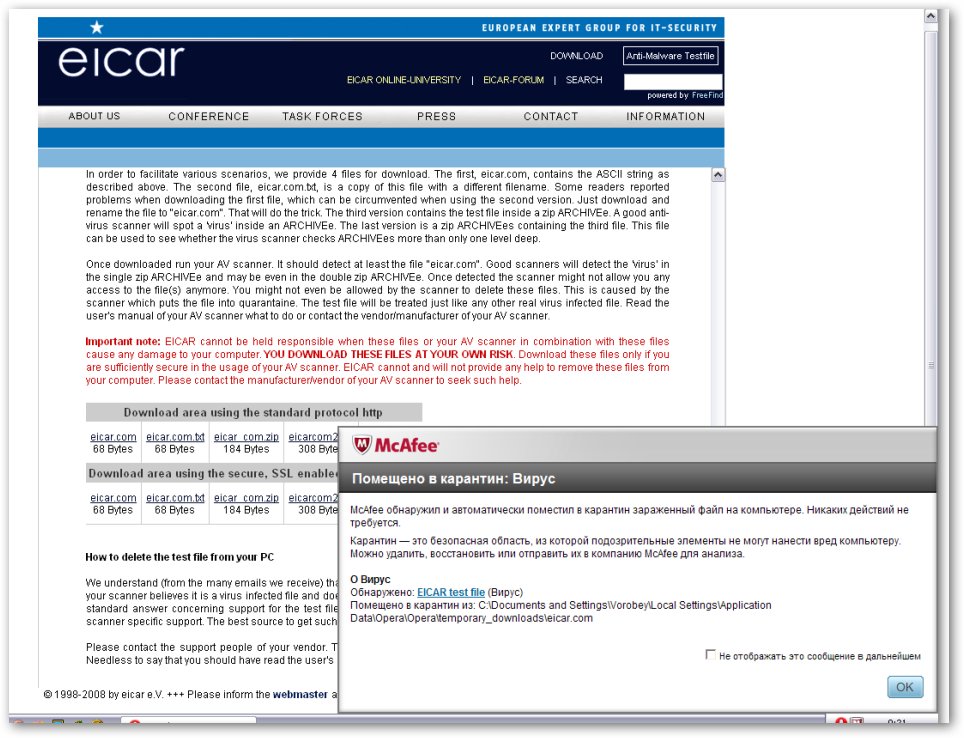
Task: Click the 'Помещено в карантин: Вирус' heading
Action: (x=454, y=478)
